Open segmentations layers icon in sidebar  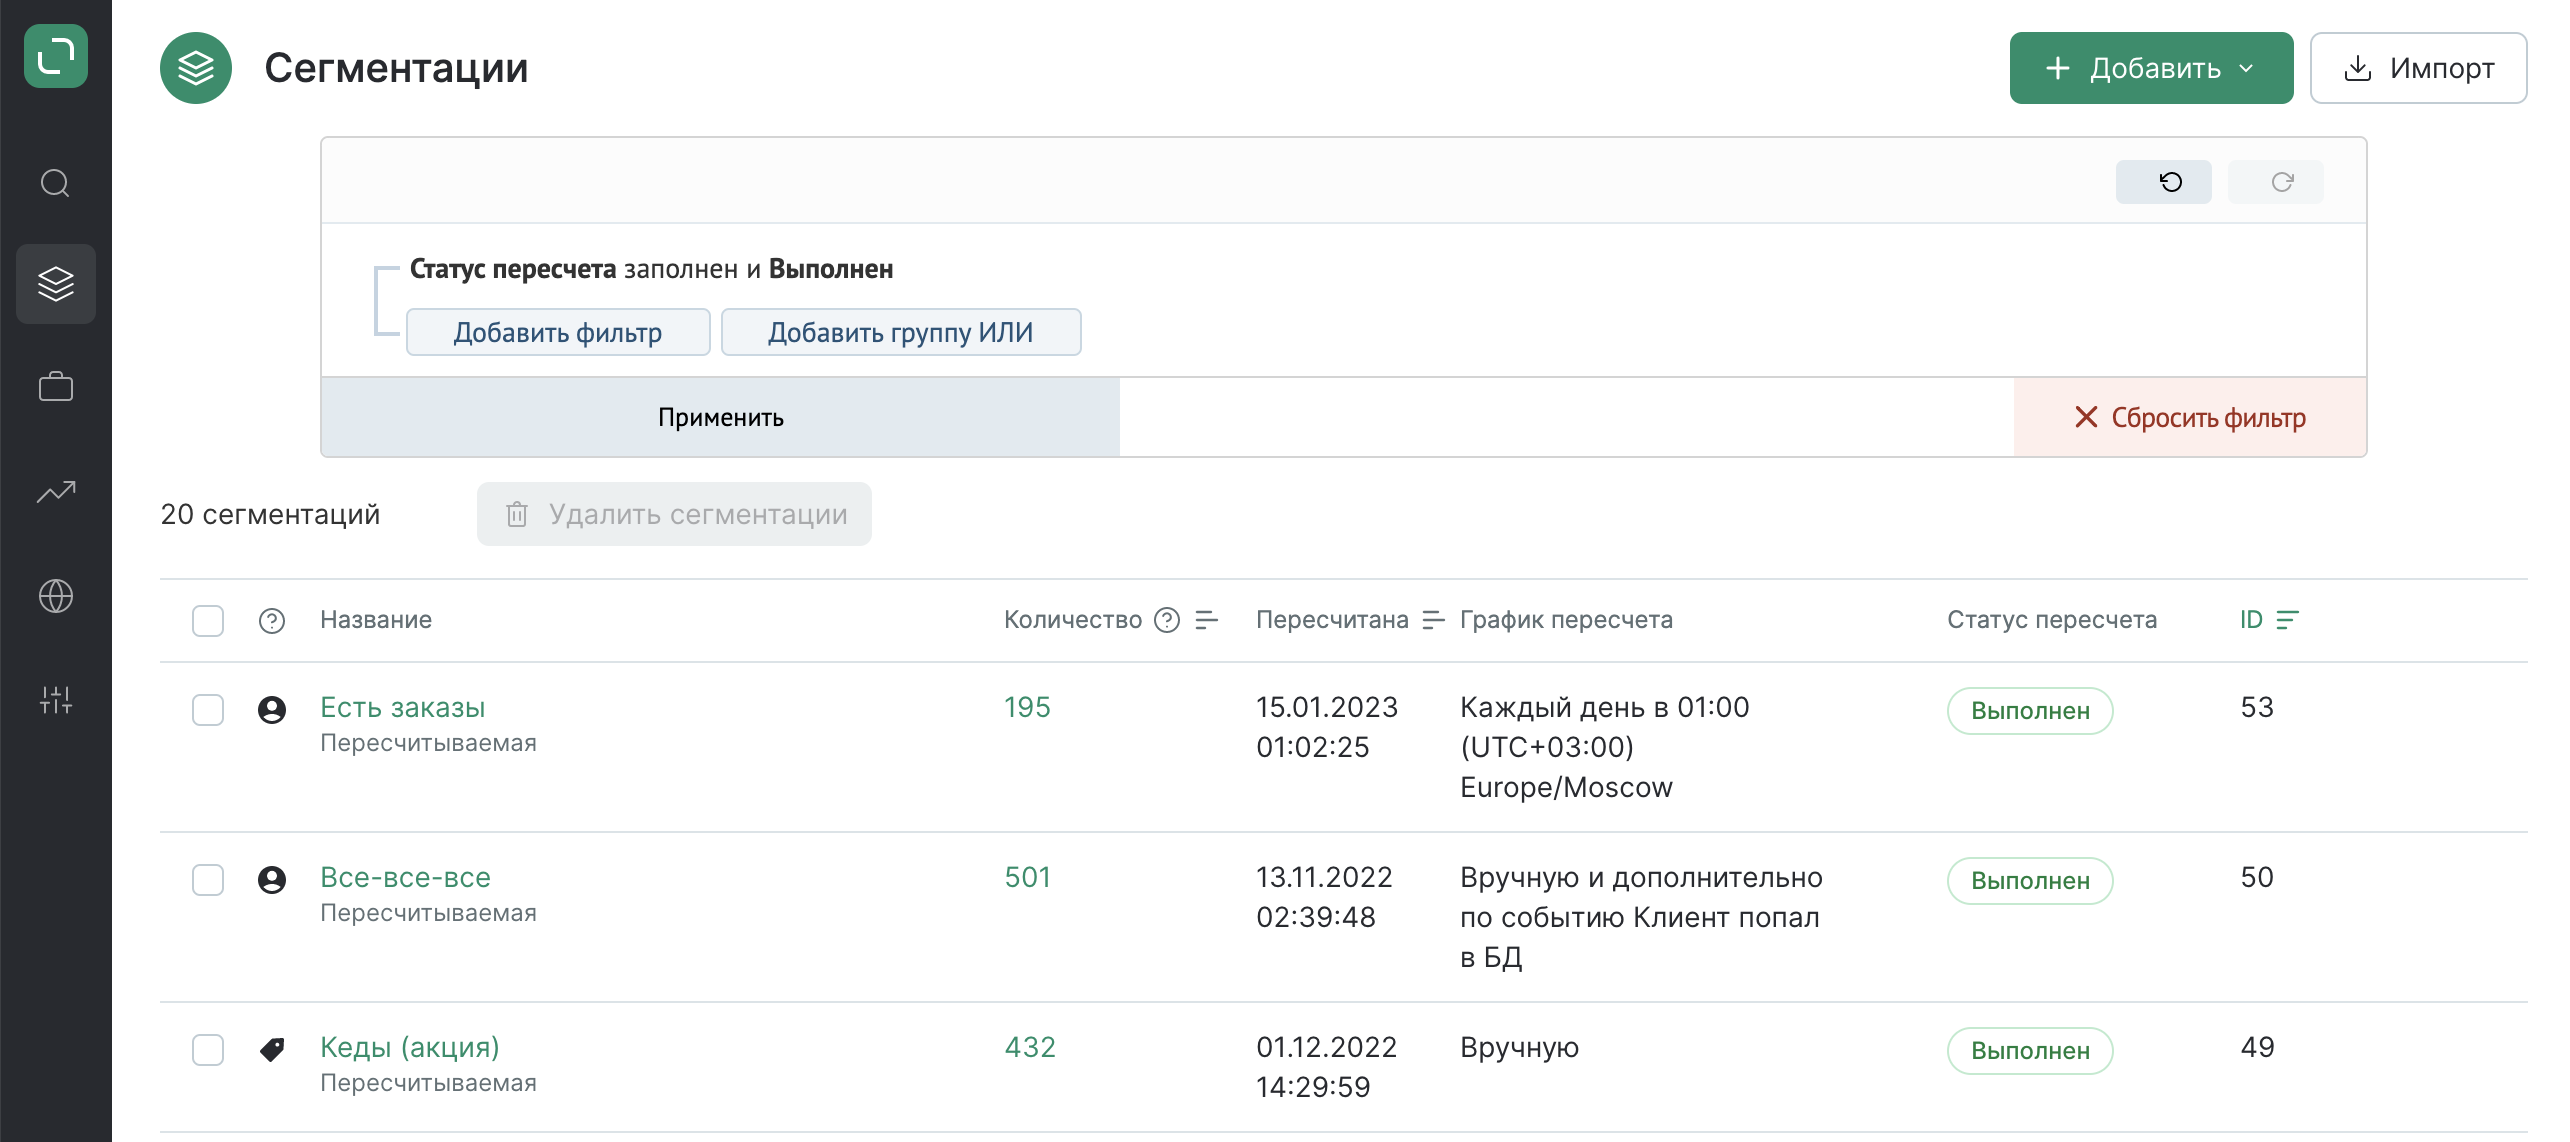pyautogui.click(x=56, y=284)
